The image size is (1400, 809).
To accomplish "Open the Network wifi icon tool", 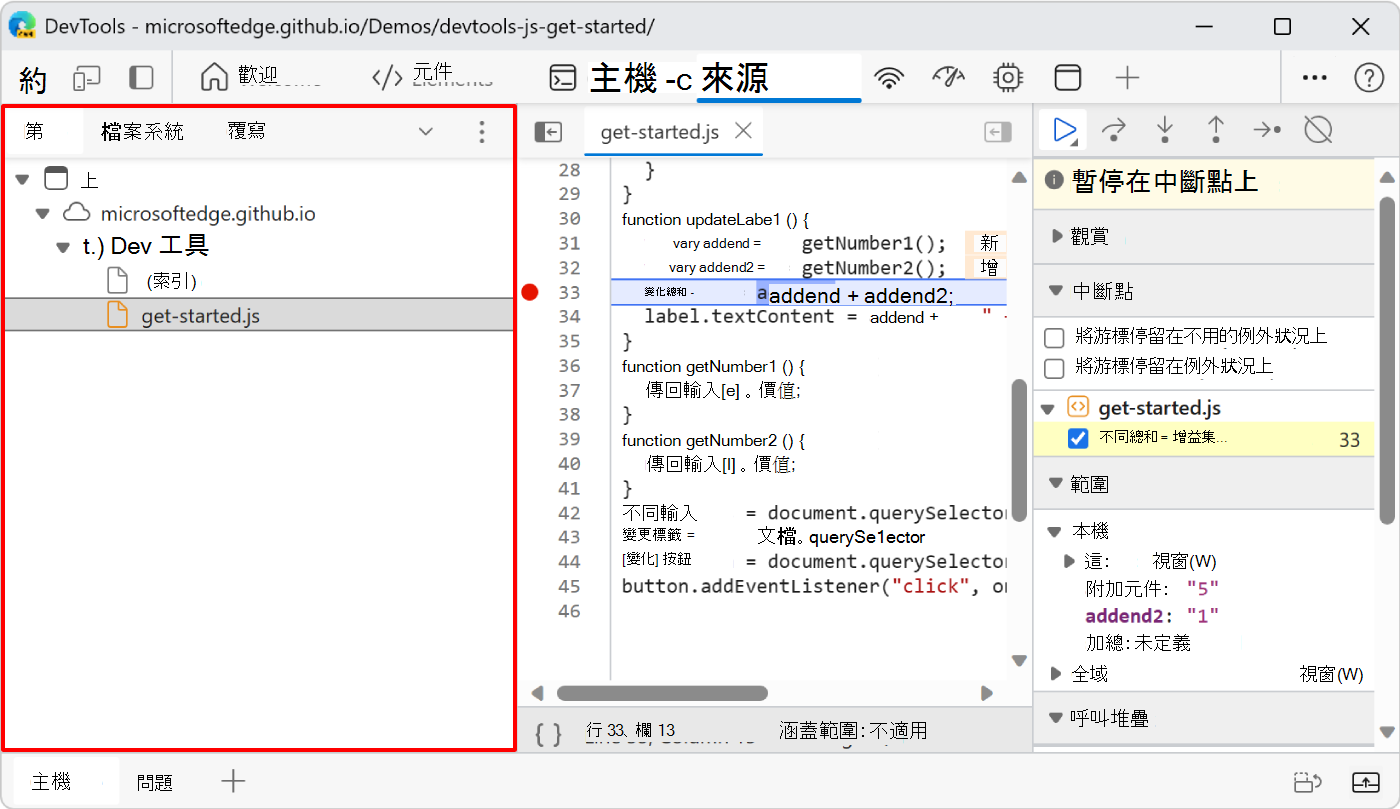I will (x=888, y=78).
